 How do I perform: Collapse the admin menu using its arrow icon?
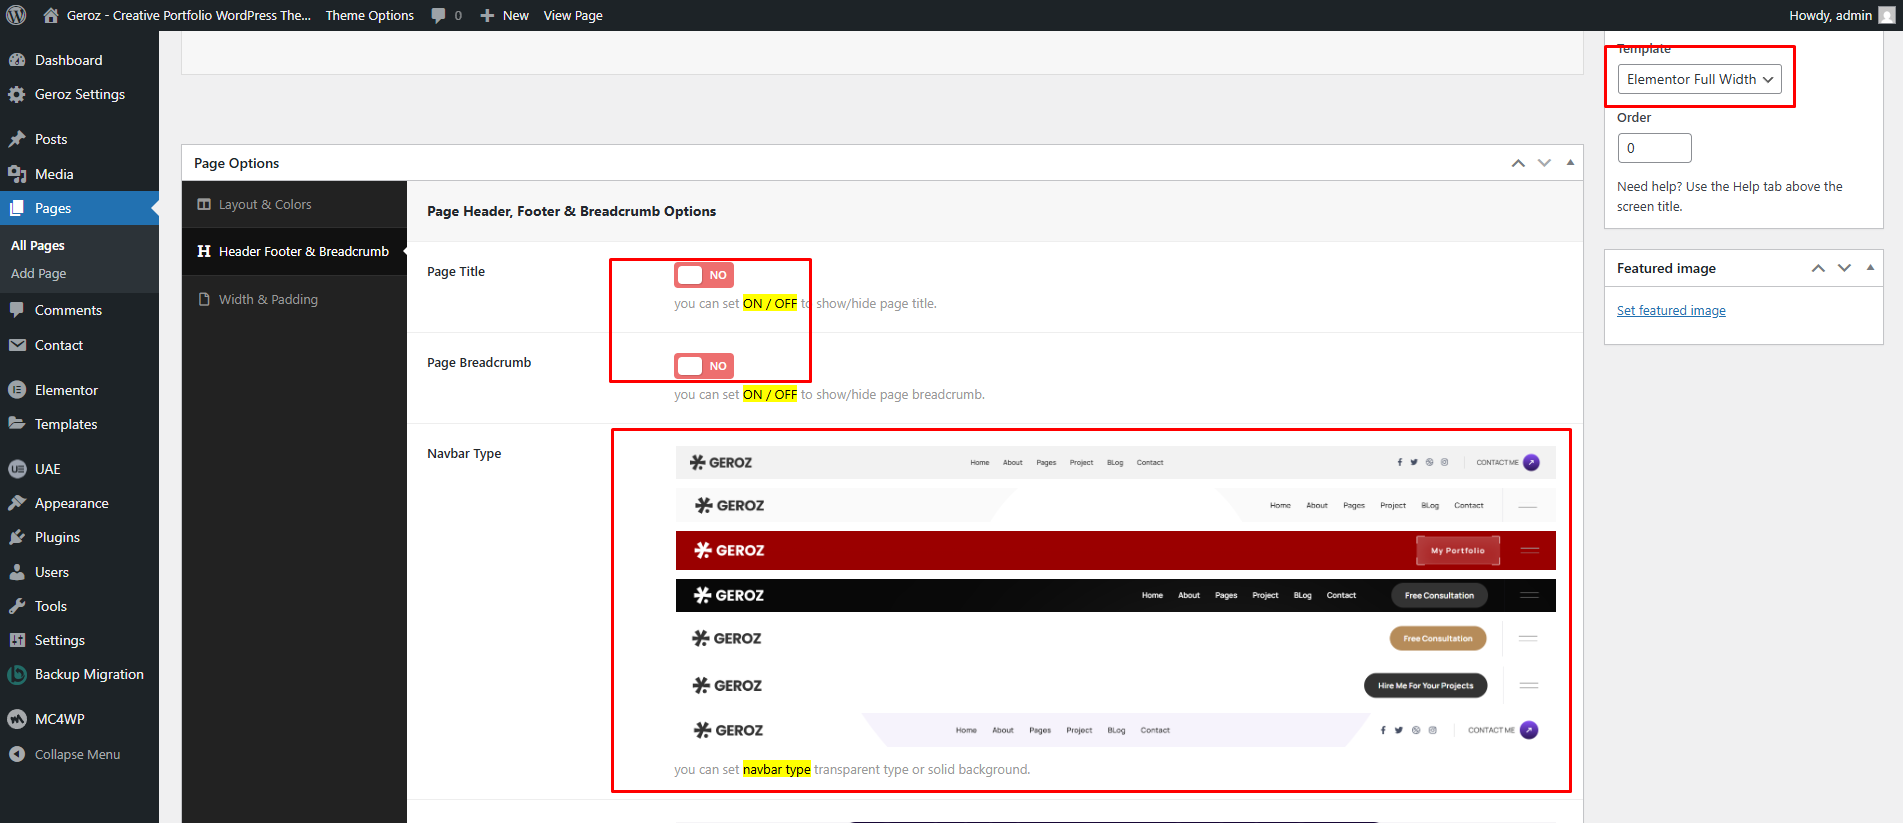coord(17,754)
